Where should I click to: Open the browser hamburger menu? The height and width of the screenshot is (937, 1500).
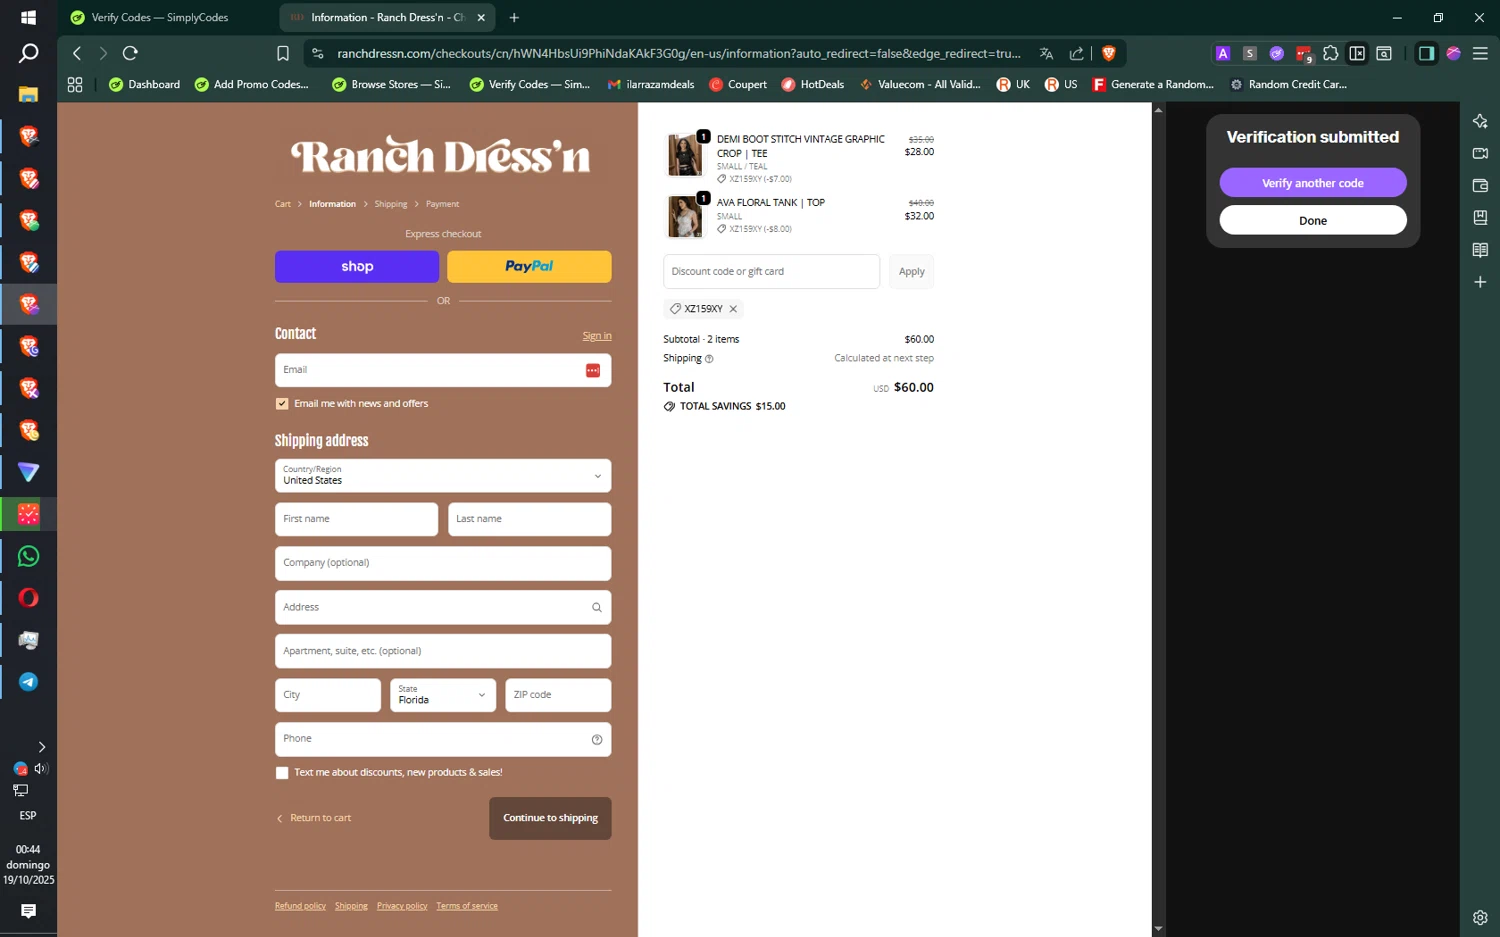1480,53
